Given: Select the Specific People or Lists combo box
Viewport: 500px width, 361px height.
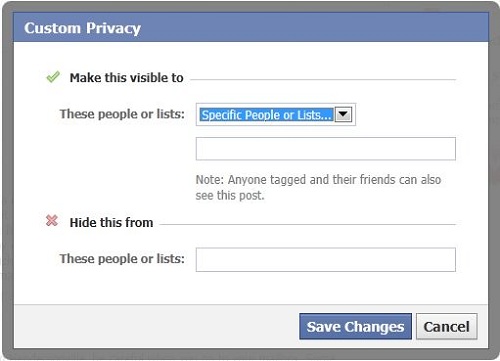Looking at the screenshot, I should (x=276, y=115).
